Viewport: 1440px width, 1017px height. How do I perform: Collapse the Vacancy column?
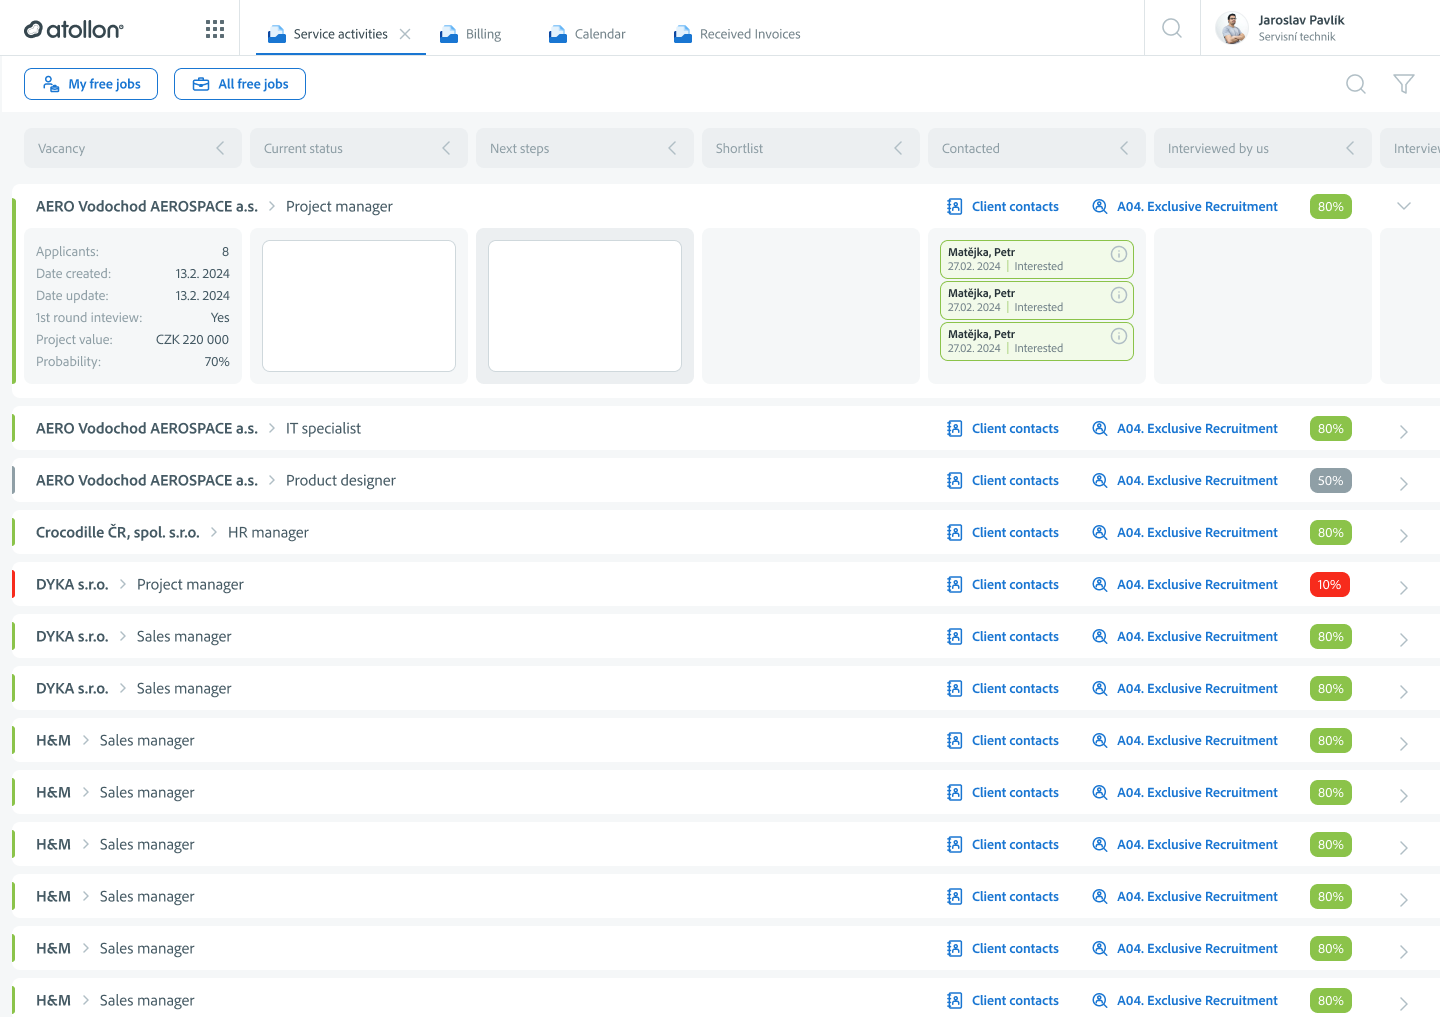[220, 147]
